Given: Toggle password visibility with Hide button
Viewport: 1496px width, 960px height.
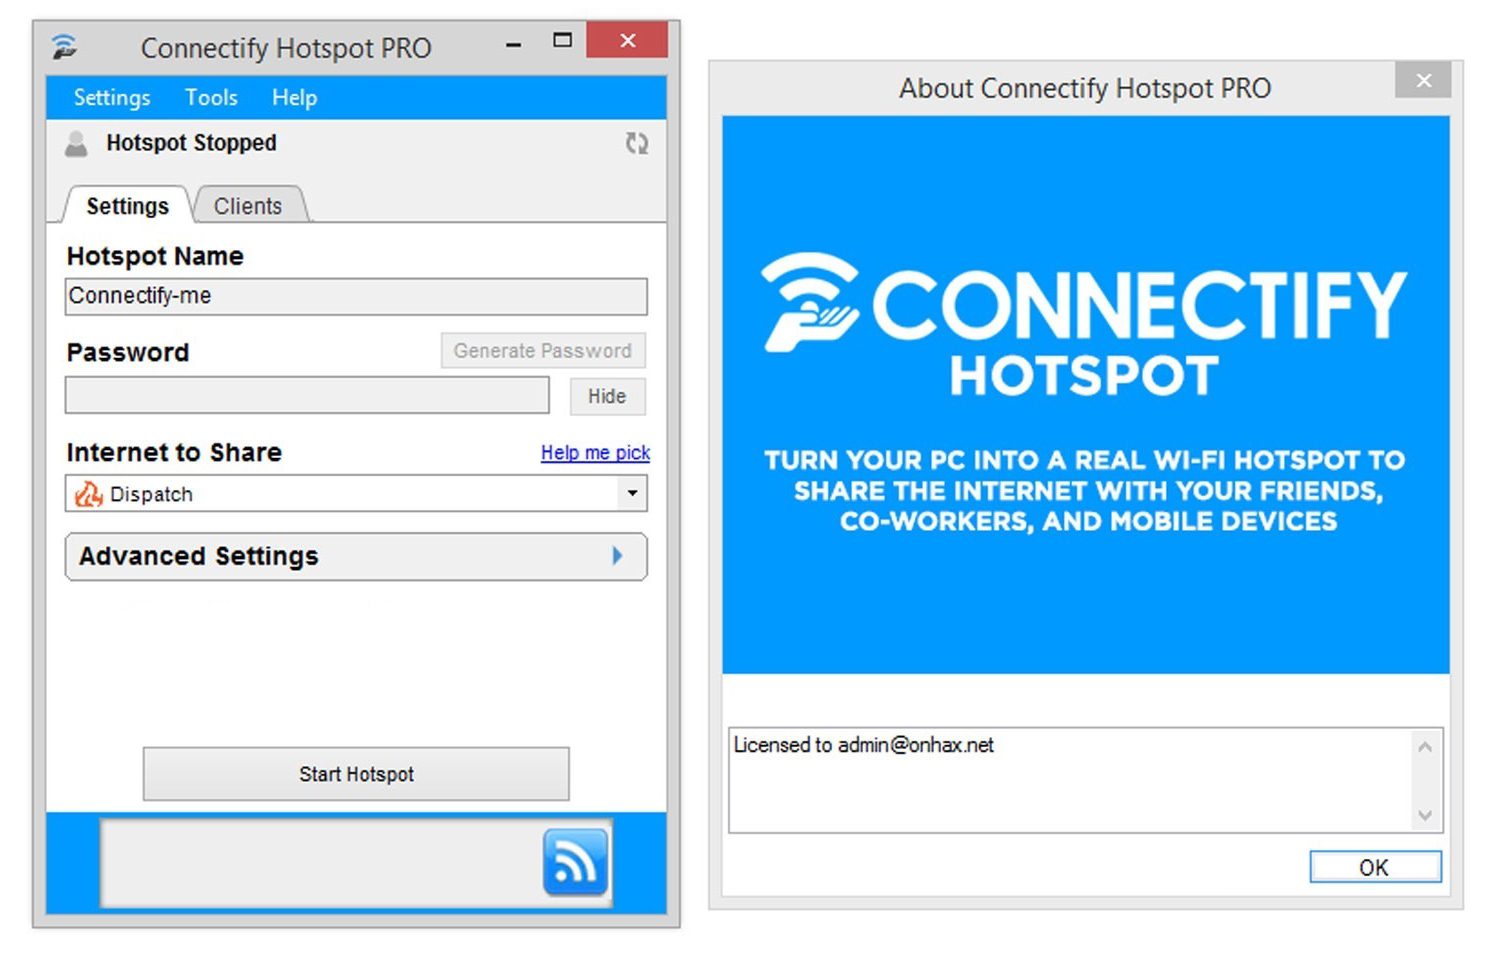Looking at the screenshot, I should click(607, 396).
